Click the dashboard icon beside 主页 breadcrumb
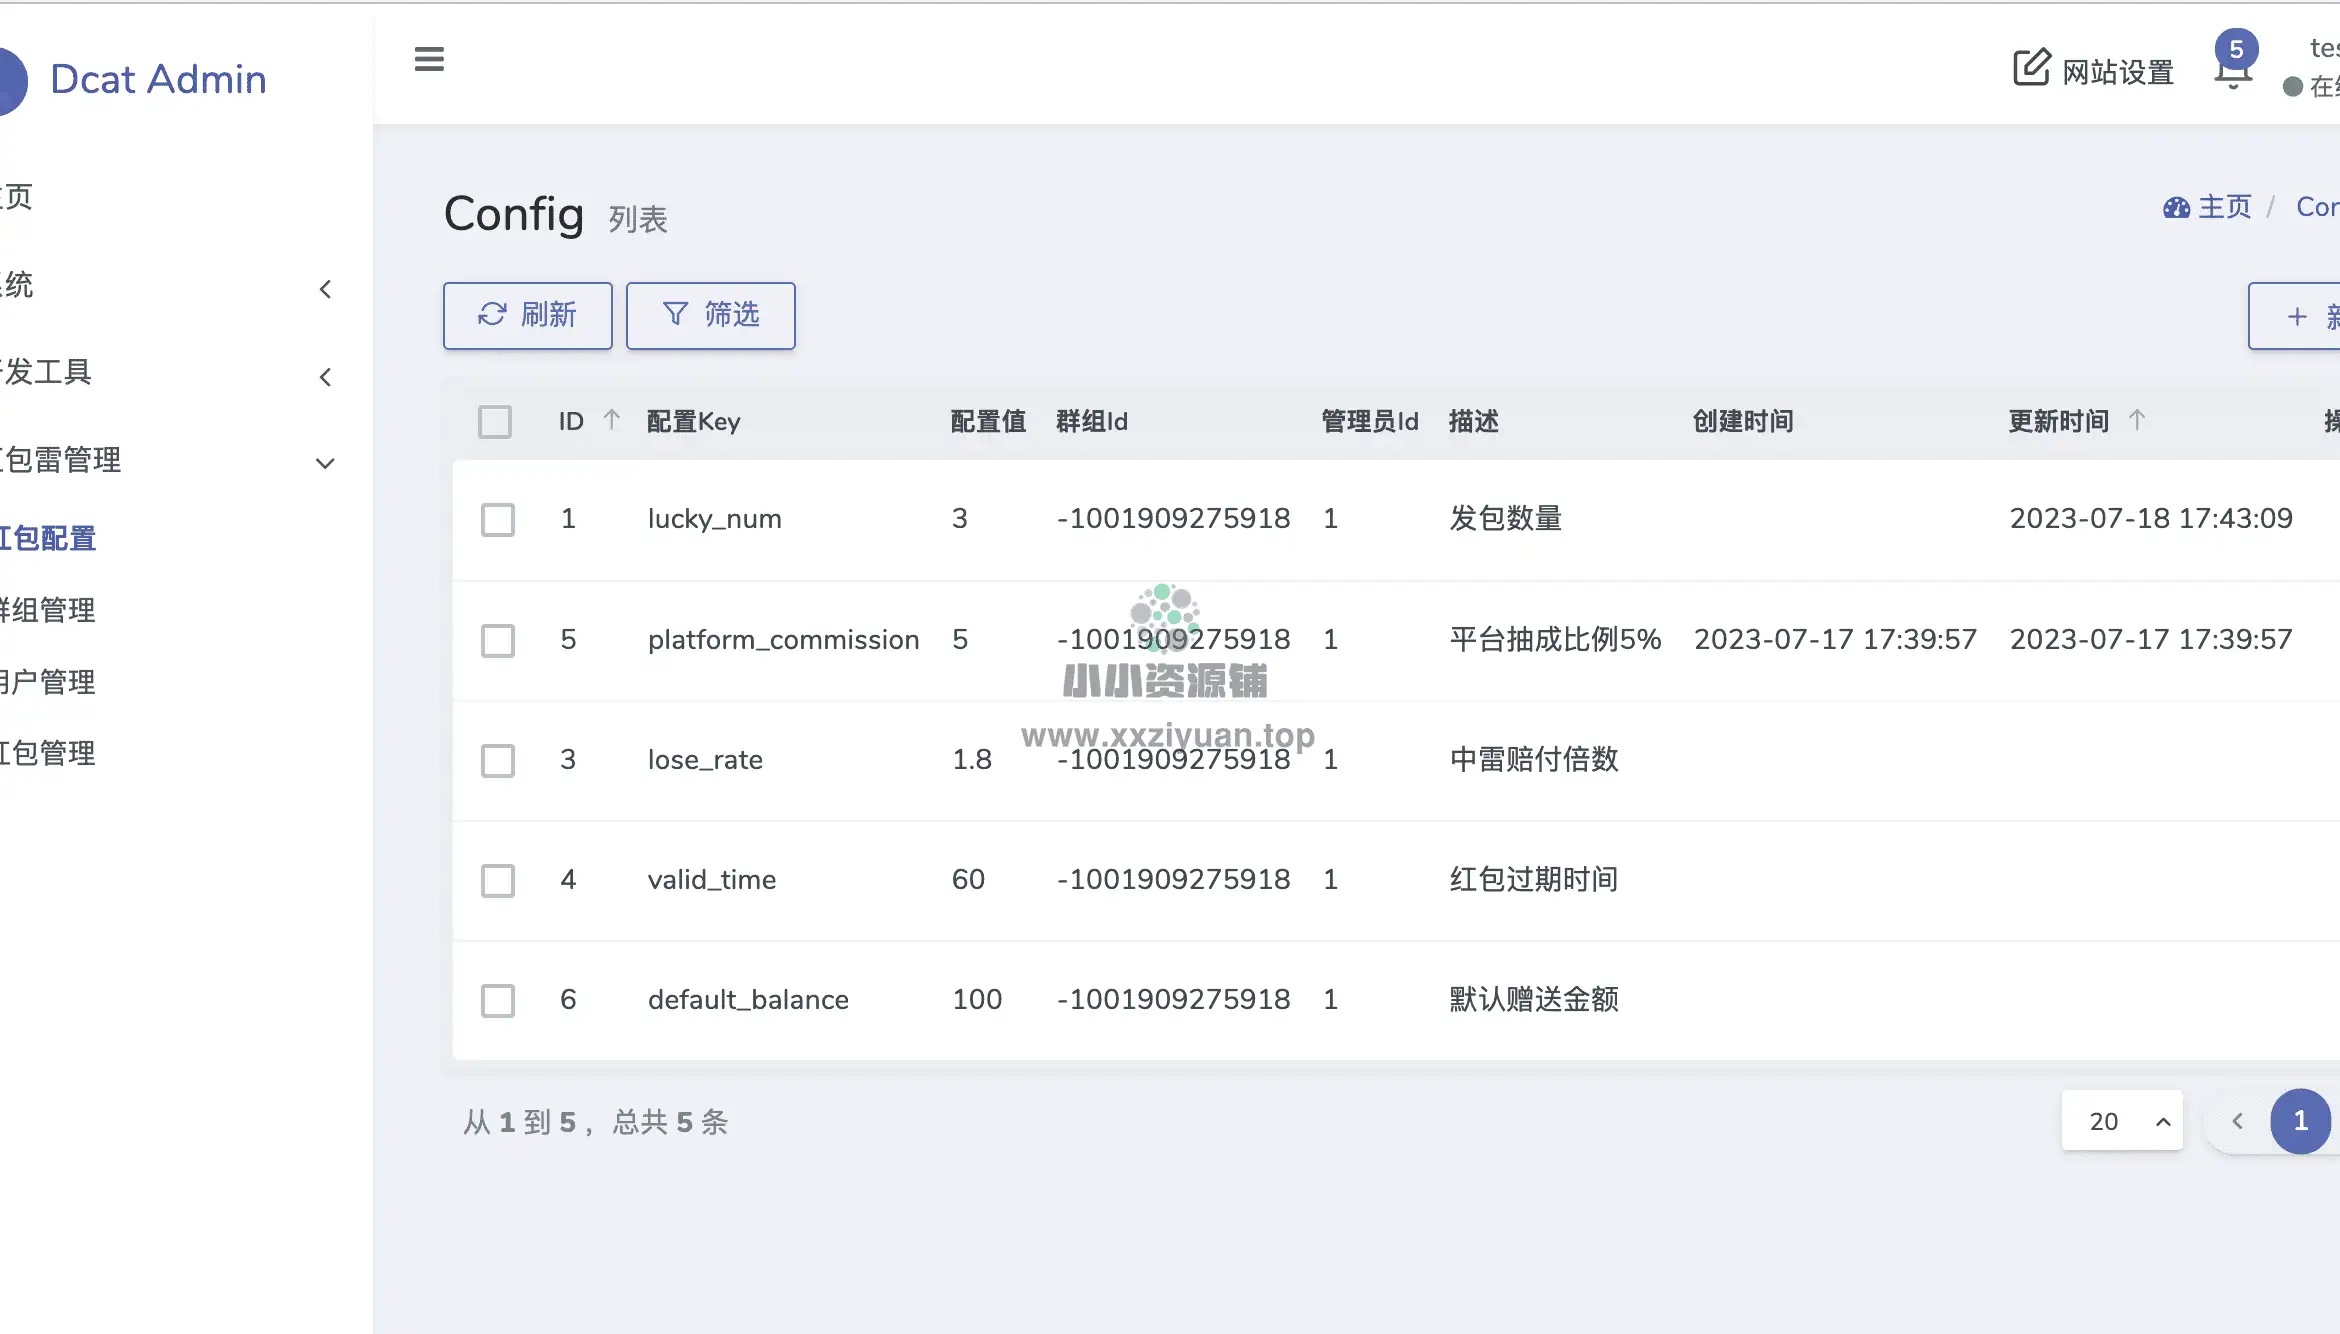The height and width of the screenshot is (1334, 2340). (x=2176, y=208)
